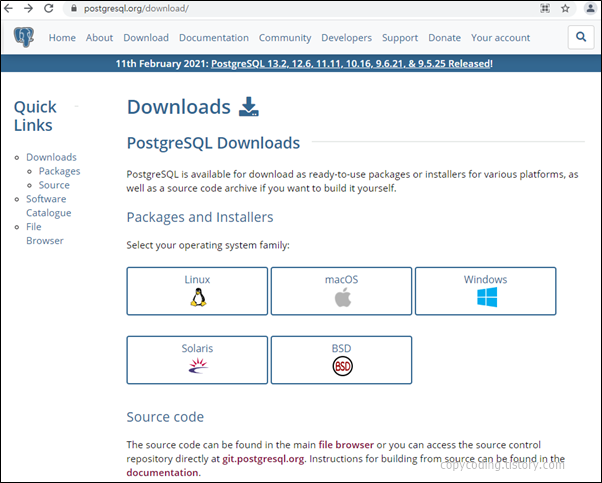Open the Your account nav item
Viewport: 602px width, 483px height.
(501, 38)
